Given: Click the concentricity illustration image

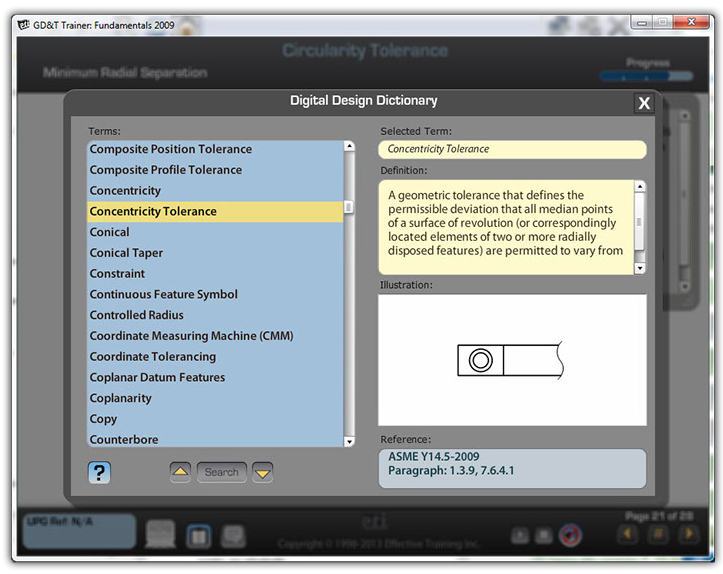Looking at the screenshot, I should point(512,360).
